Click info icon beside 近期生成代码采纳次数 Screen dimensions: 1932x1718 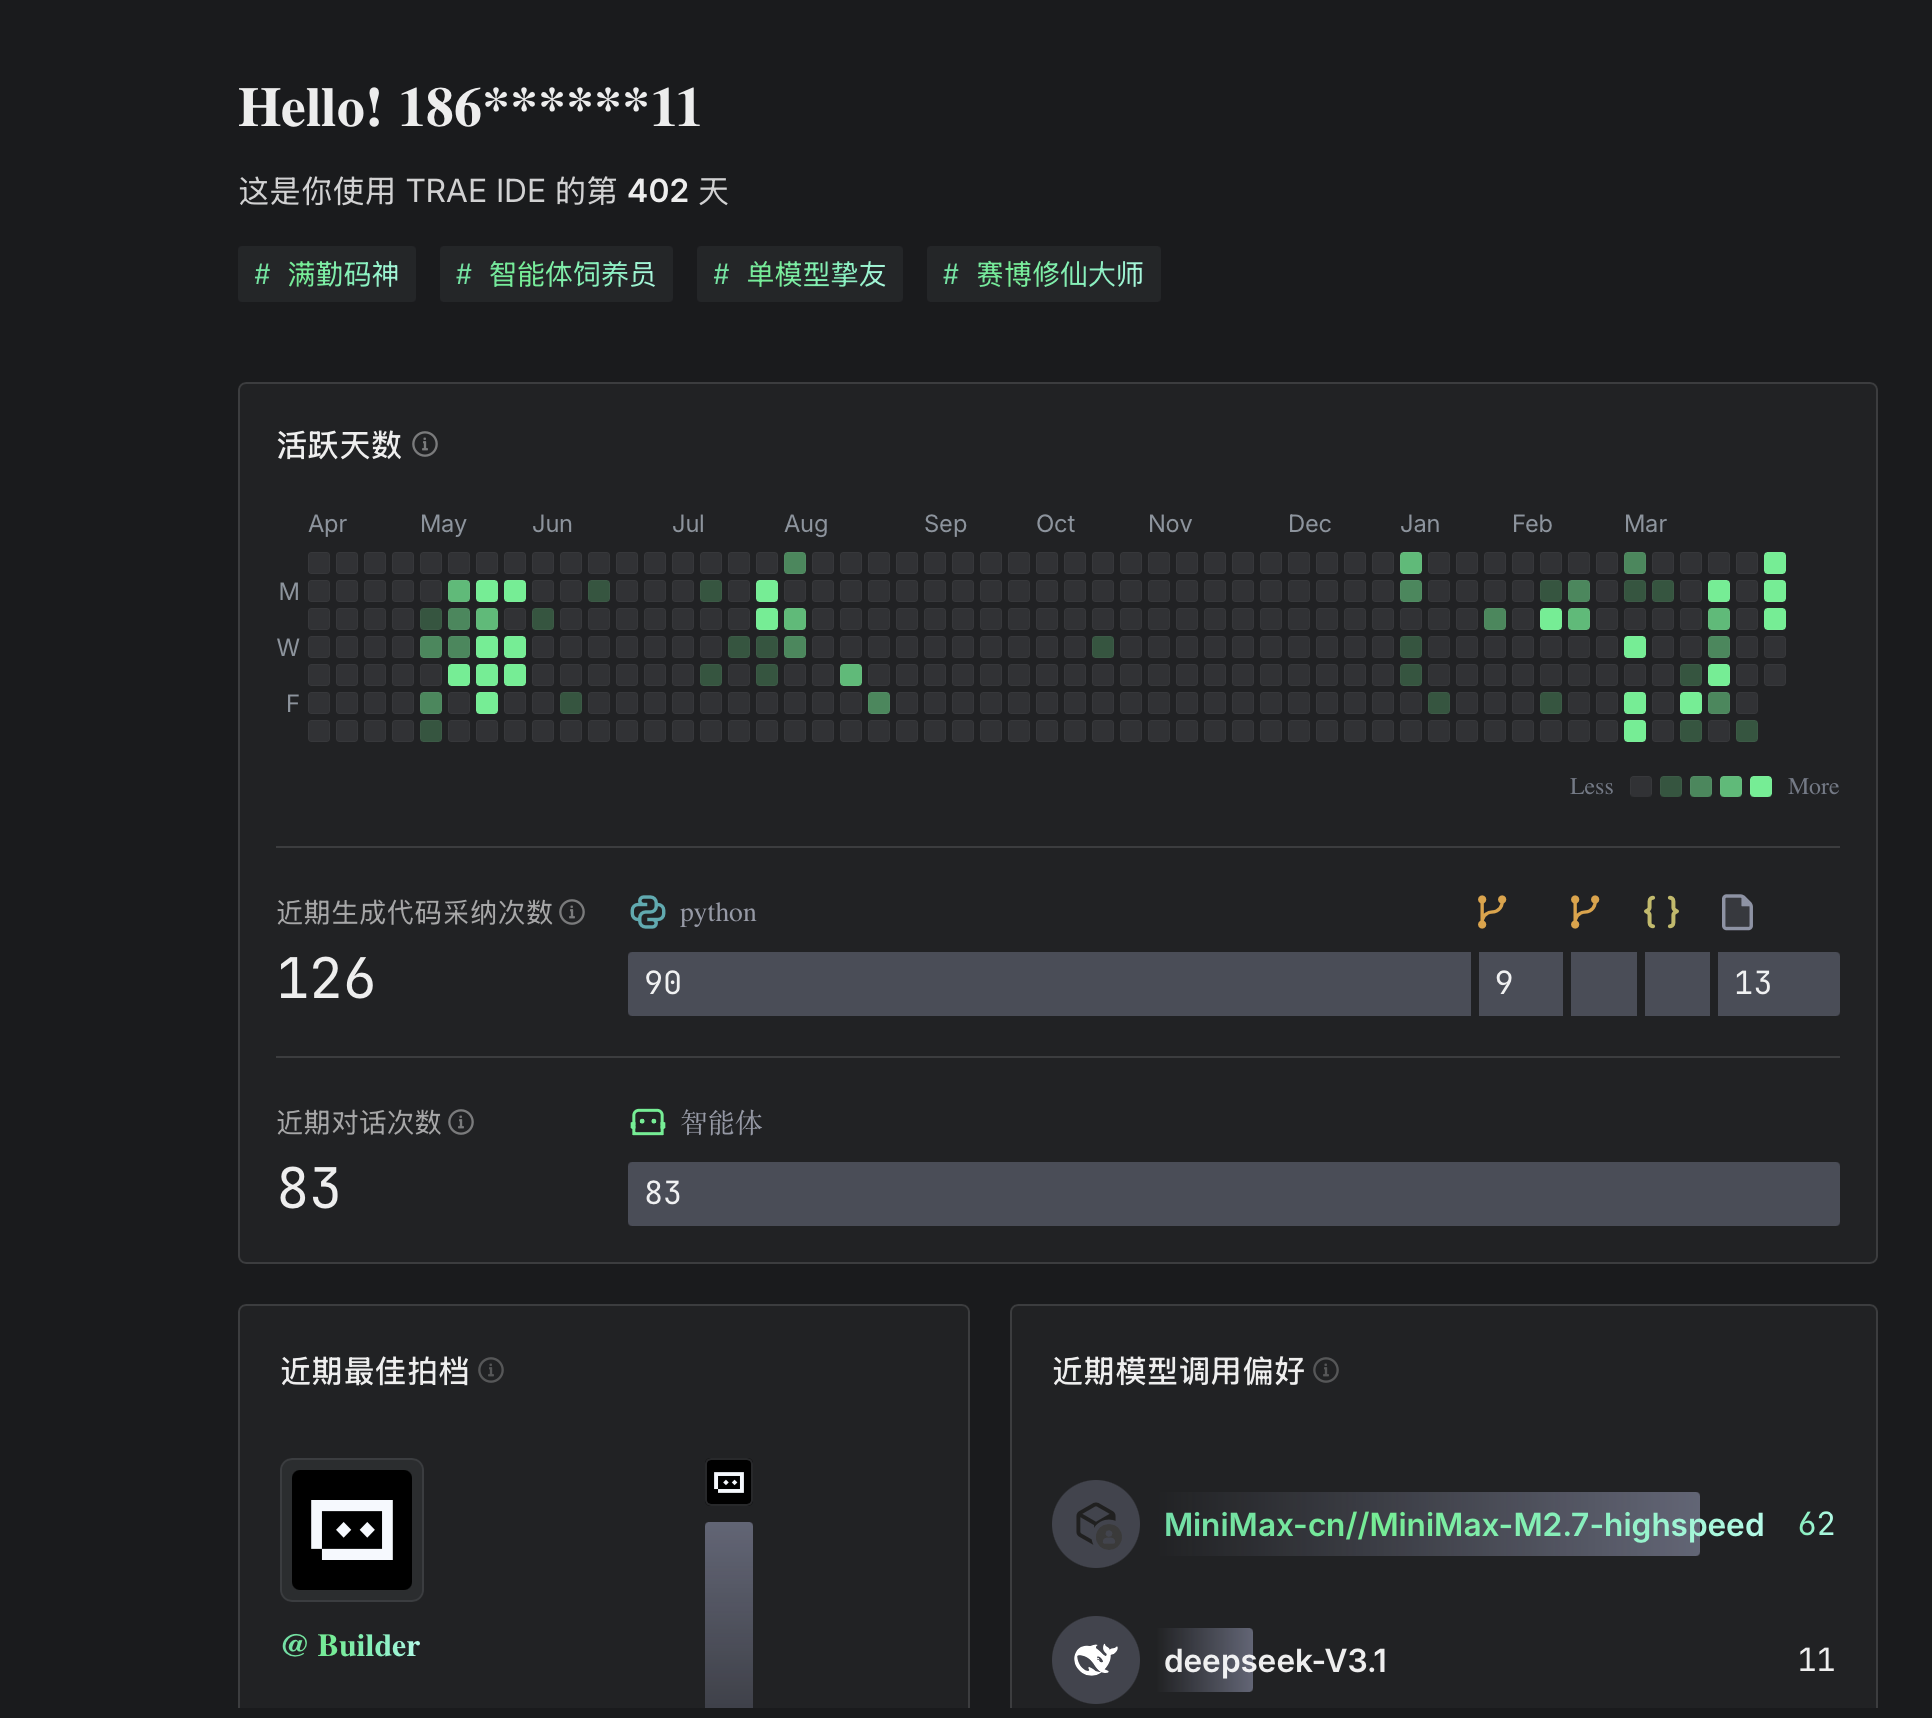(x=572, y=912)
